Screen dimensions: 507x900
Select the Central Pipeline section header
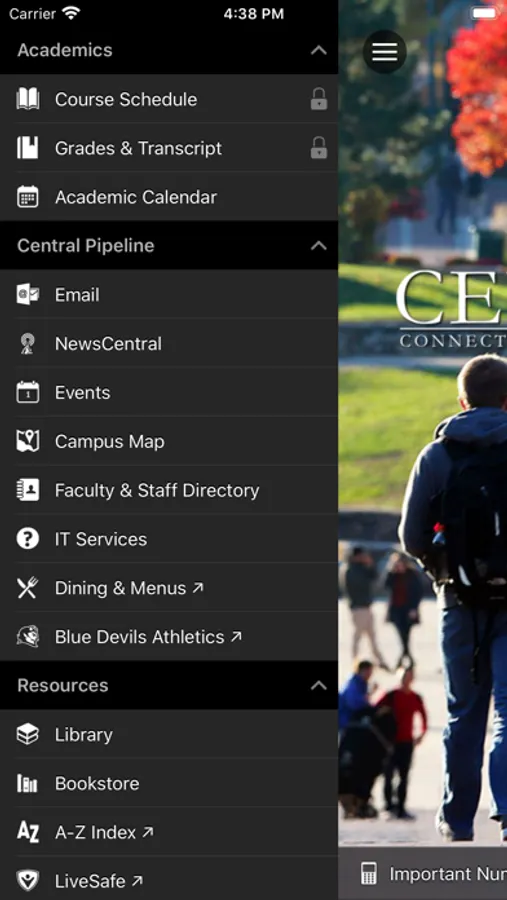169,245
